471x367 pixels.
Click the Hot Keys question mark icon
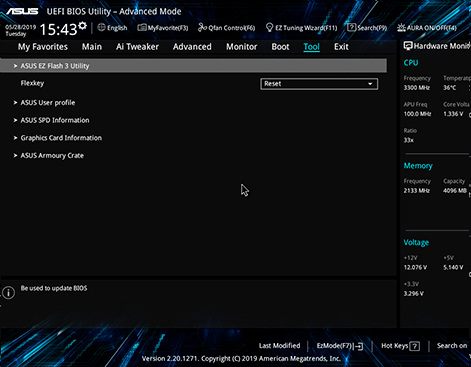(414, 346)
